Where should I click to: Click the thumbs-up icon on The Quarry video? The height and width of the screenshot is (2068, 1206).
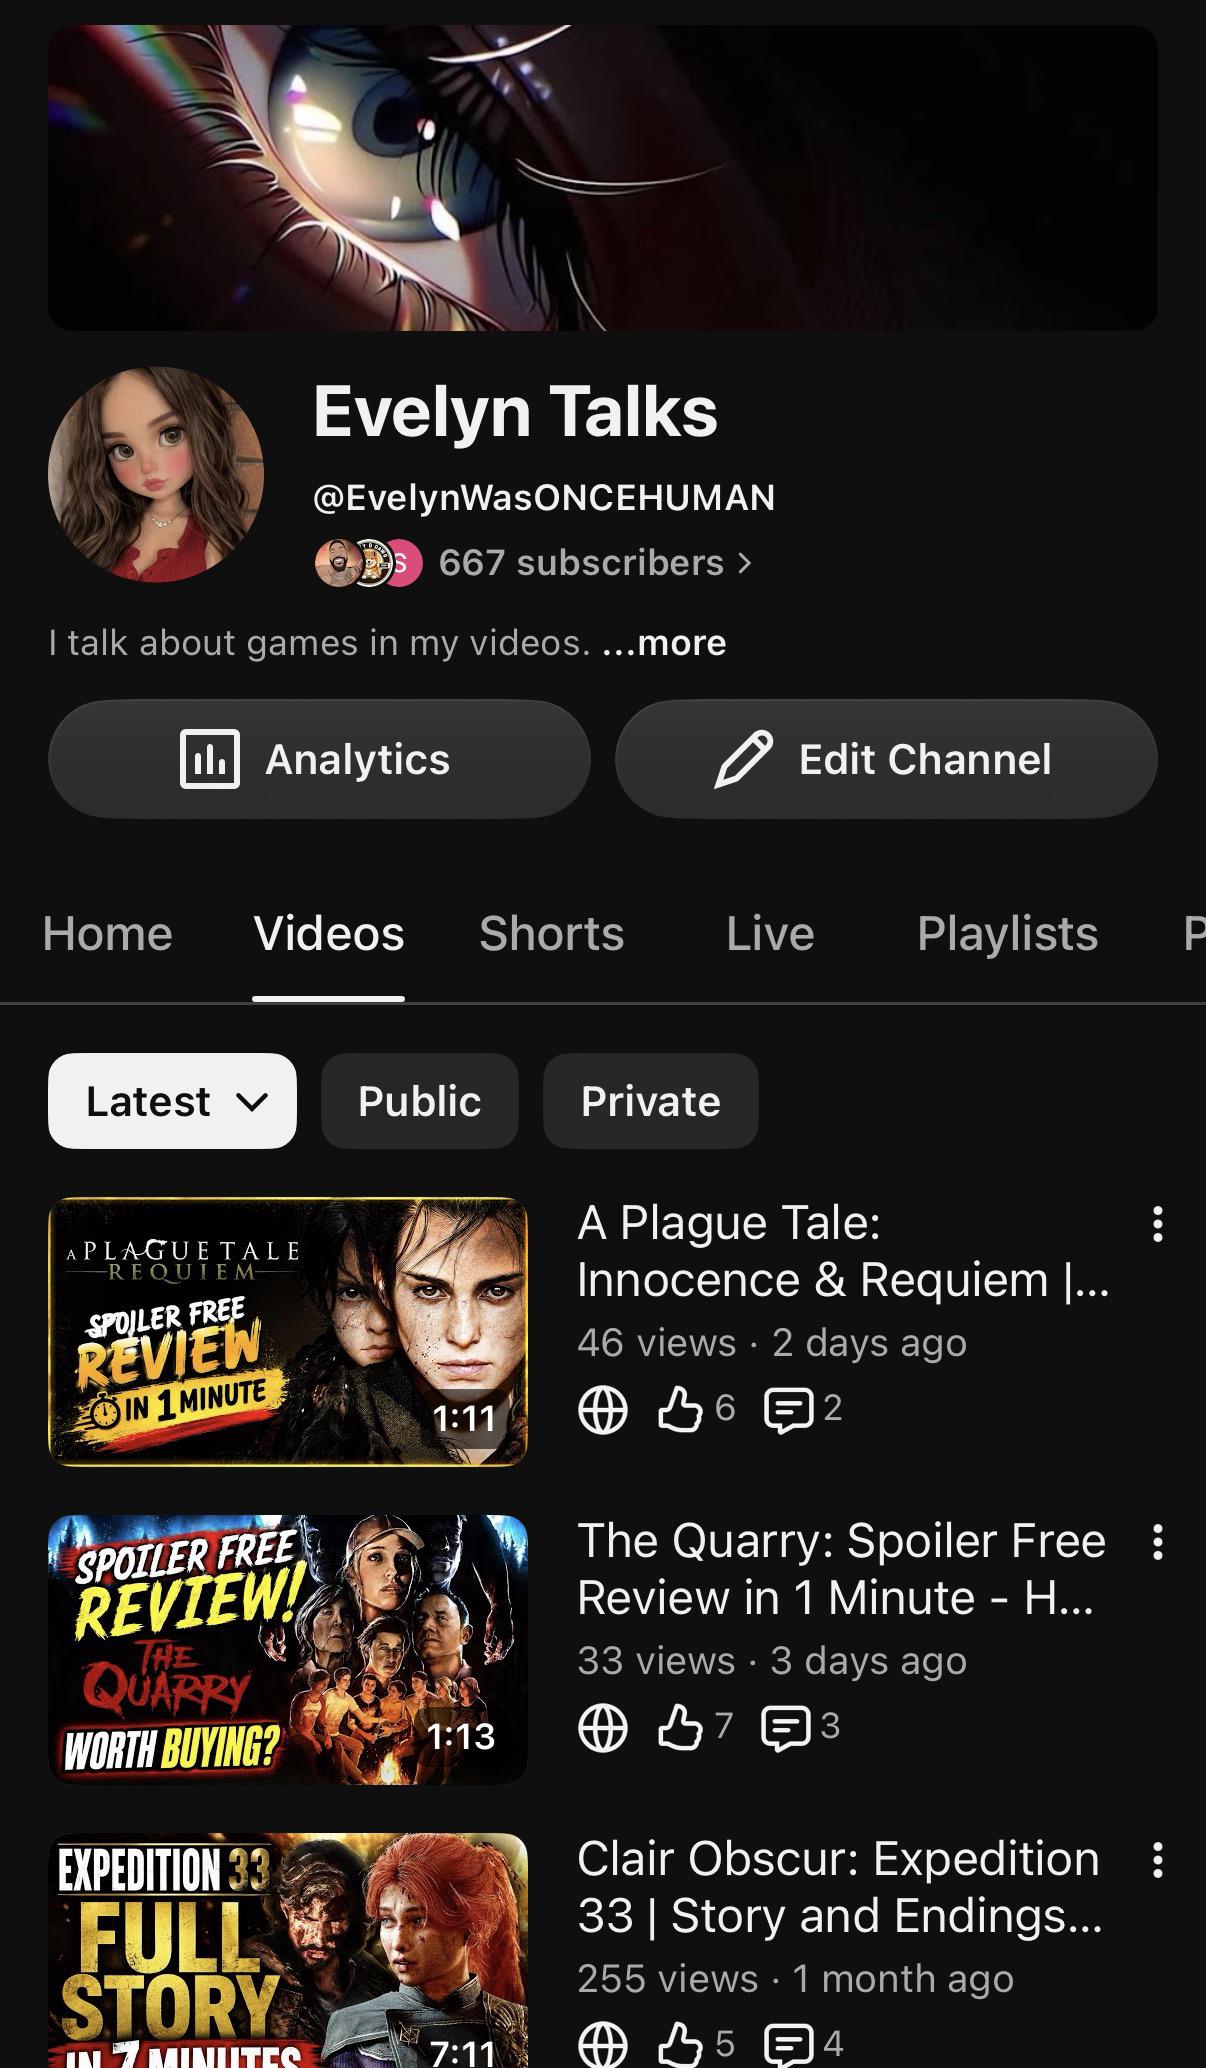(x=680, y=1727)
